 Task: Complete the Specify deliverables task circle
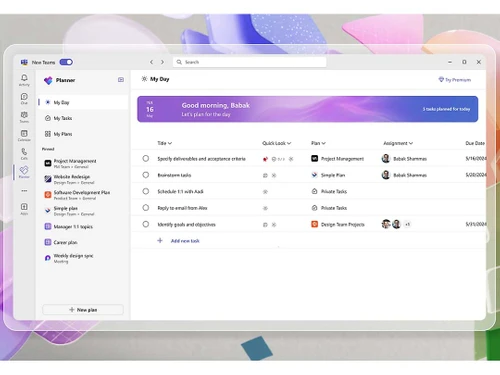146,158
